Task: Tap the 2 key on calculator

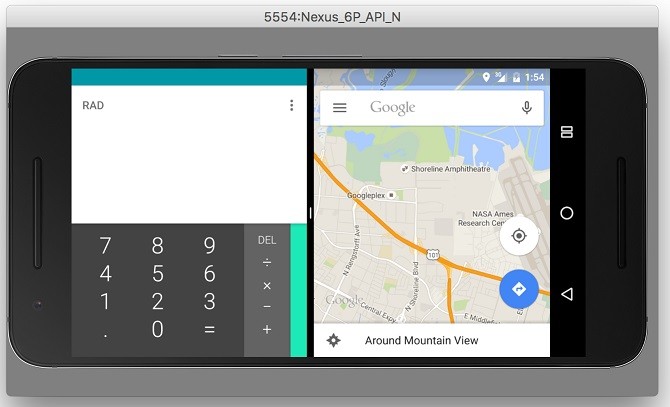Action: click(158, 302)
